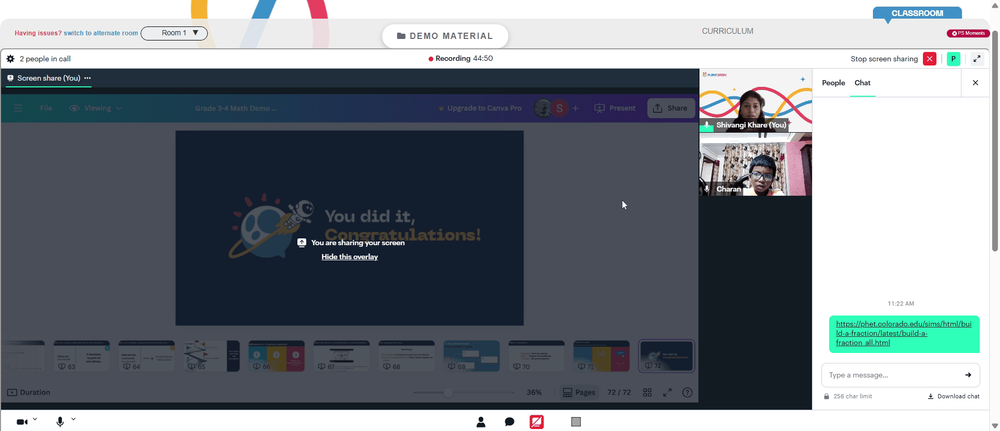The width and height of the screenshot is (1000, 431).
Task: Close the chat side panel
Action: click(x=975, y=83)
